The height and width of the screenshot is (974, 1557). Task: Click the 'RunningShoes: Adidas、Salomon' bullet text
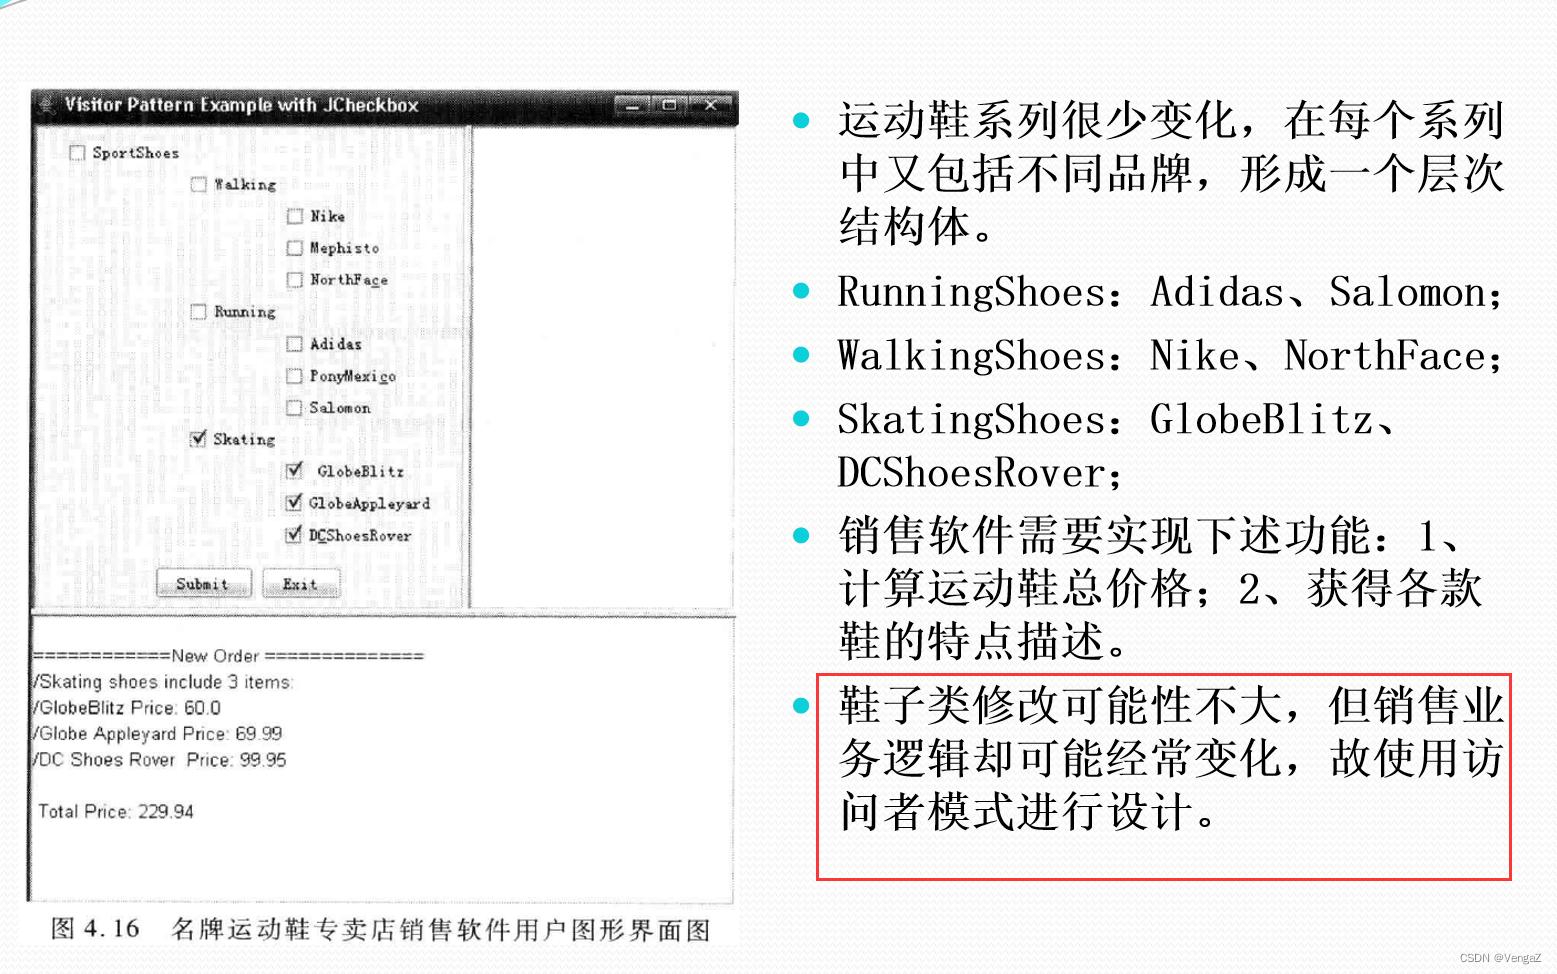coord(1170,292)
